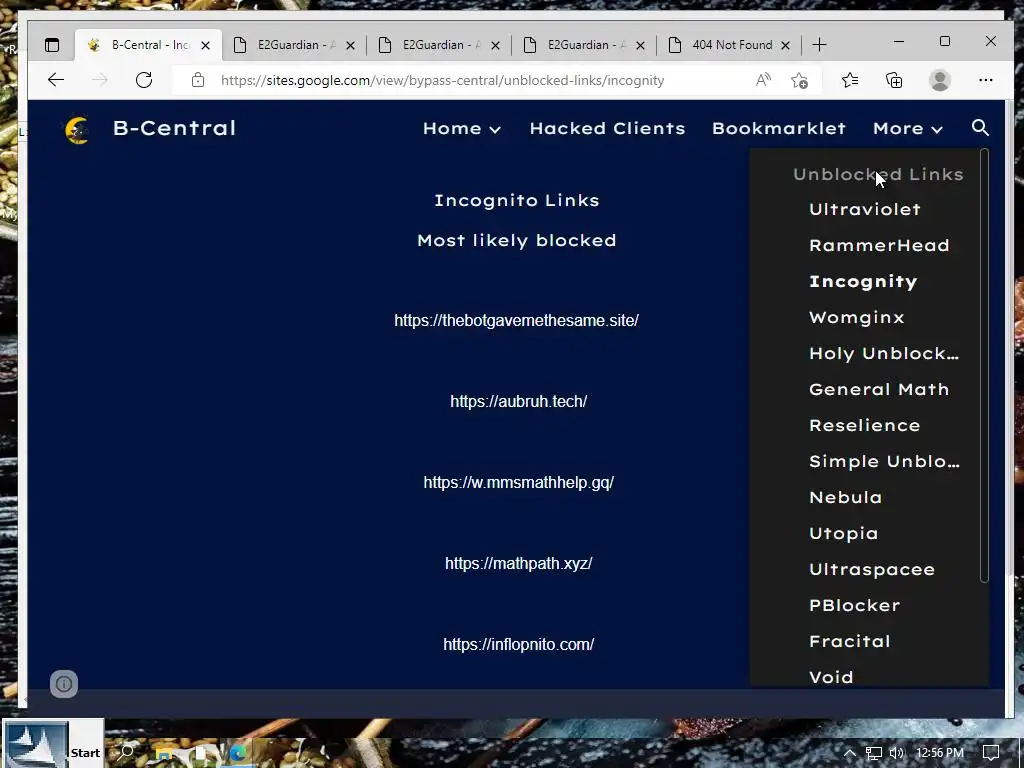Select Fracital menu entry

pyautogui.click(x=850, y=641)
